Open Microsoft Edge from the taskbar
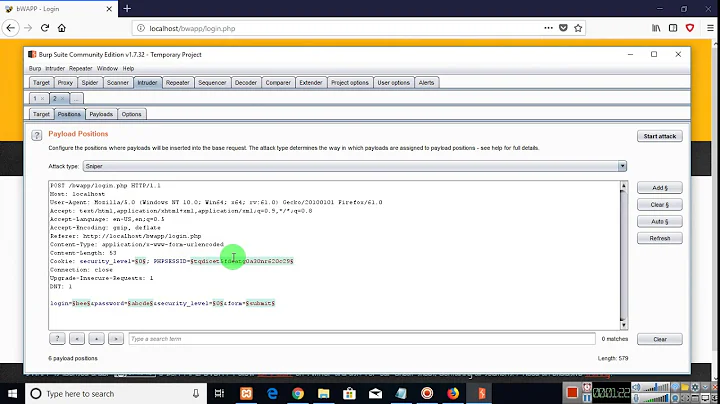720x404 pixels. tap(272, 393)
